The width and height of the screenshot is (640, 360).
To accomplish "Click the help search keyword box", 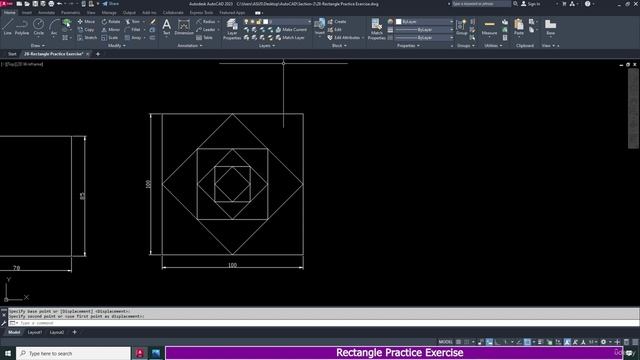I will (x=481, y=4).
